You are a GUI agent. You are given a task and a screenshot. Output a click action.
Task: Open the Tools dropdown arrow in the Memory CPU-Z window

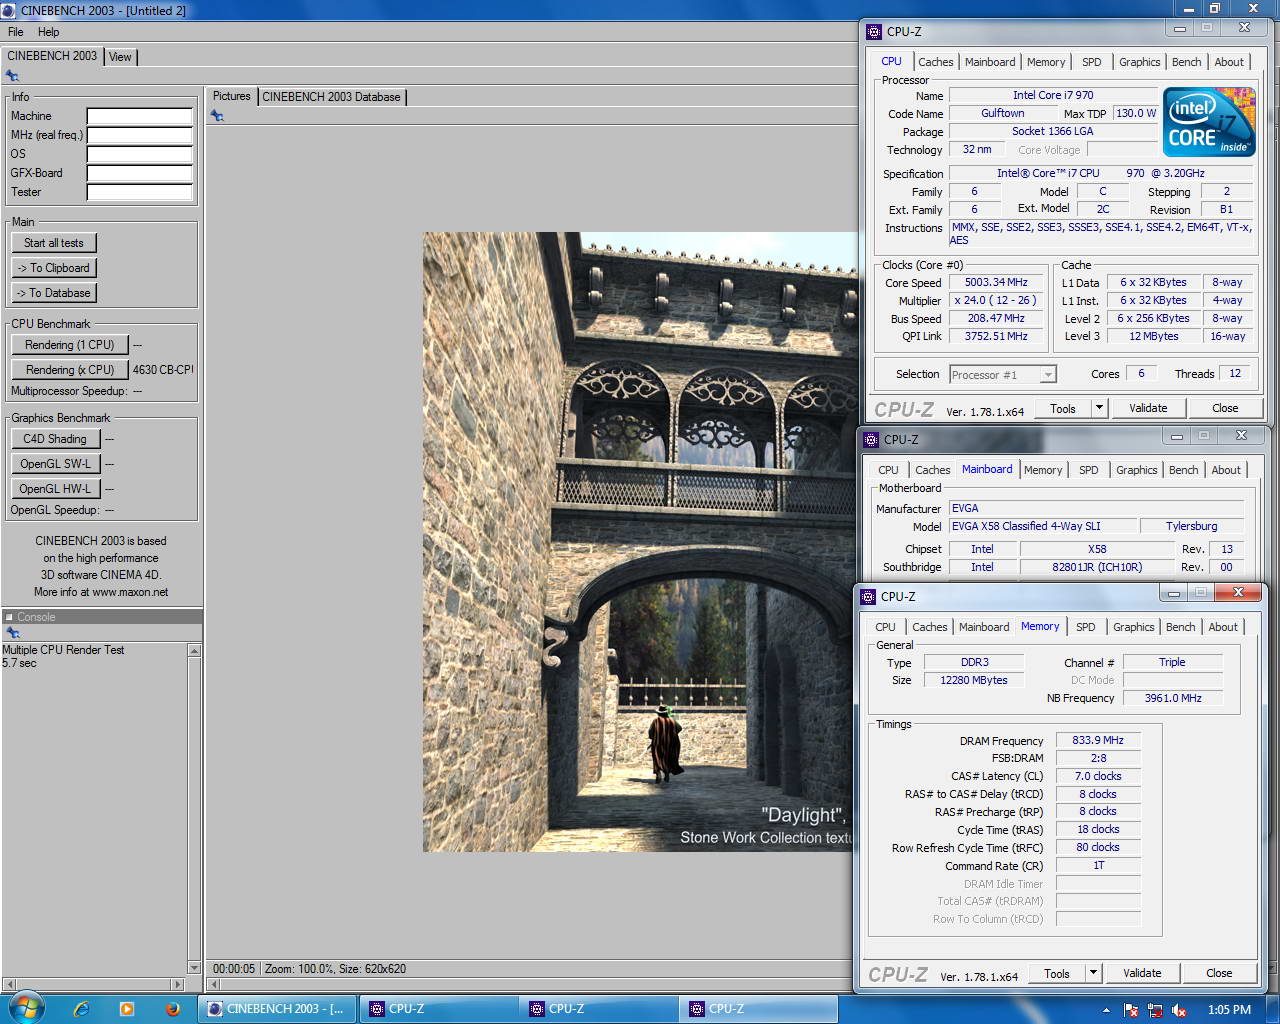click(1093, 973)
